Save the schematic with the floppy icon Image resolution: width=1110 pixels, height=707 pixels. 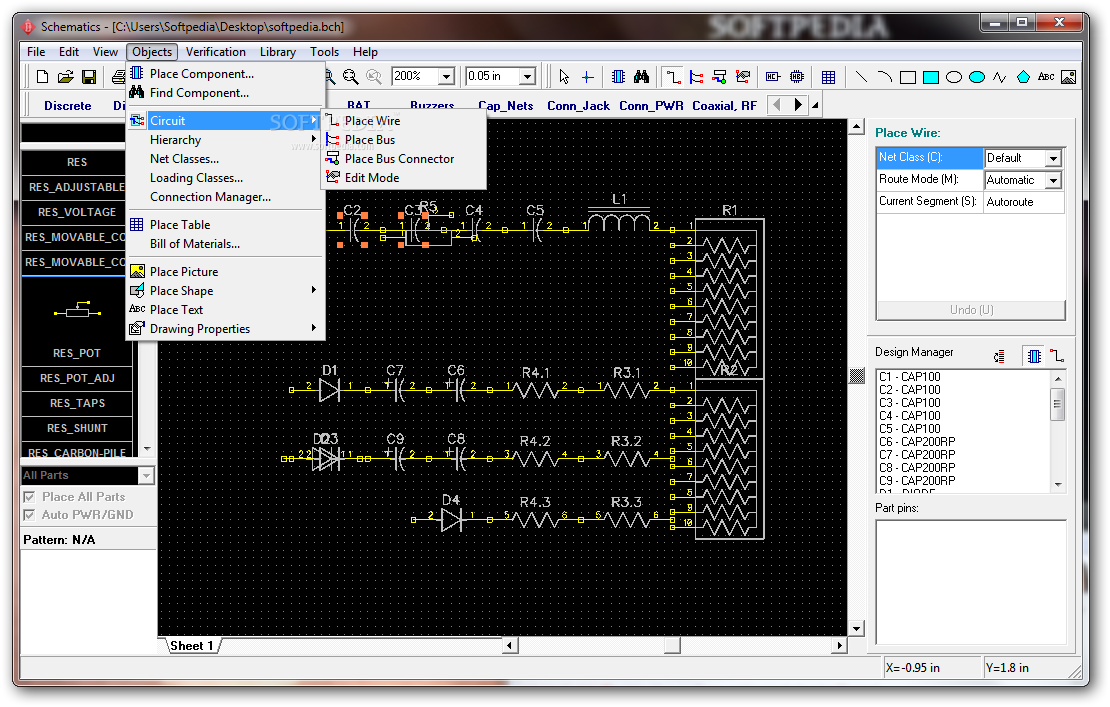tap(89, 76)
